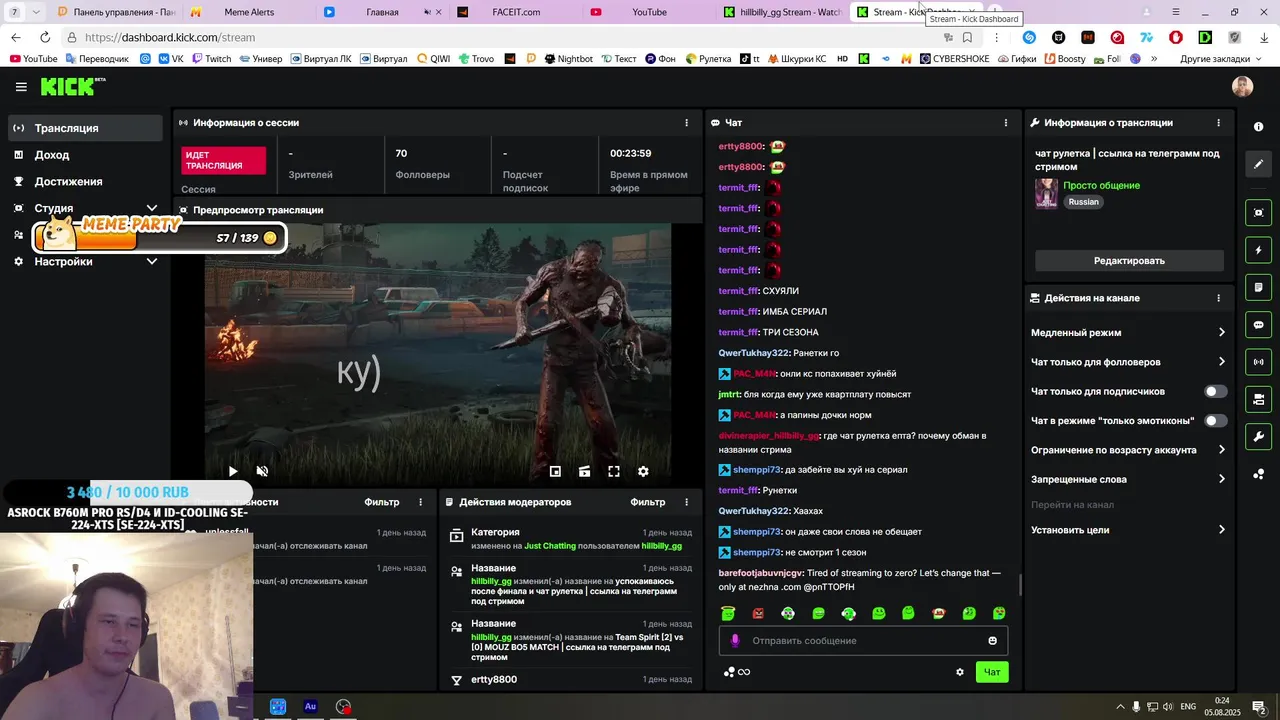Unmute the stream preview audio

point(262,471)
